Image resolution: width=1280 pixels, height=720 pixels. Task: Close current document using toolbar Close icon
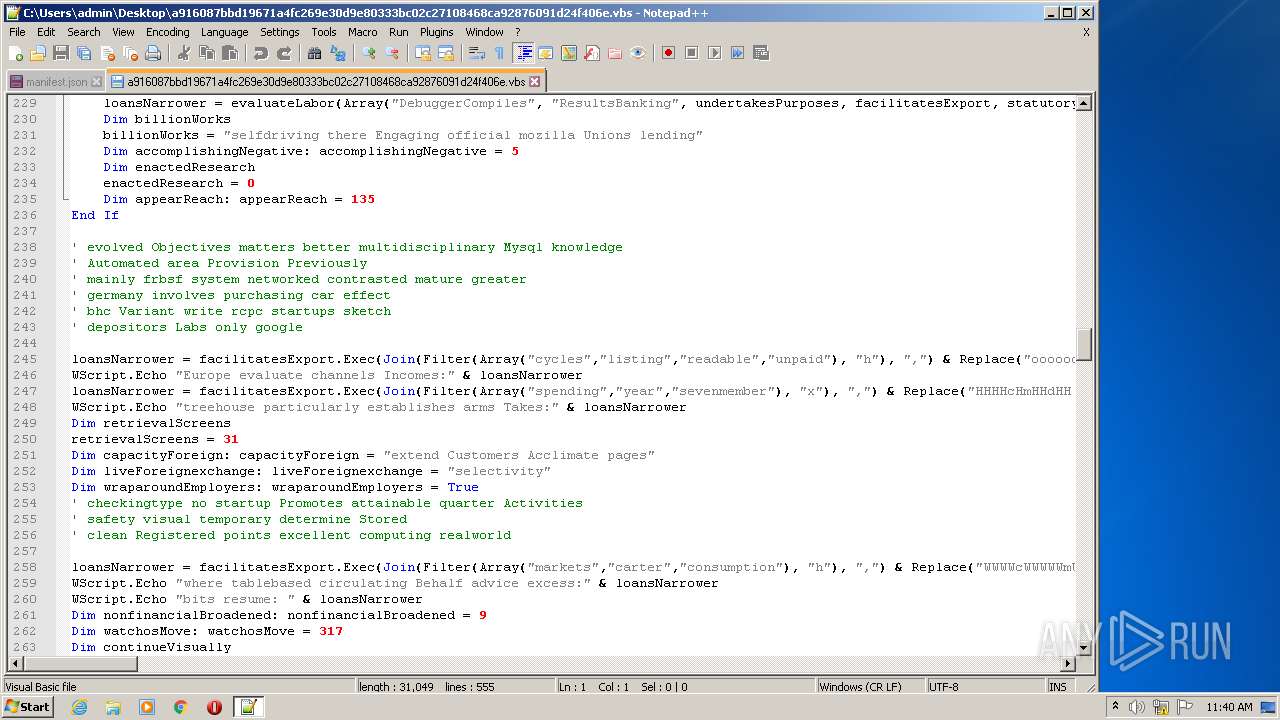click(x=107, y=53)
